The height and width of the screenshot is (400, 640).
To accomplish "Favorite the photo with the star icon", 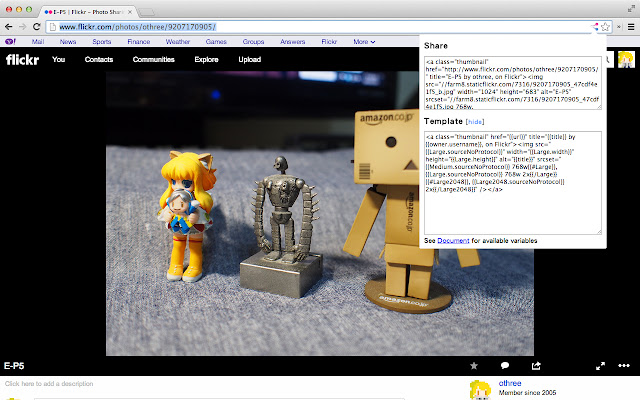I will [x=474, y=366].
